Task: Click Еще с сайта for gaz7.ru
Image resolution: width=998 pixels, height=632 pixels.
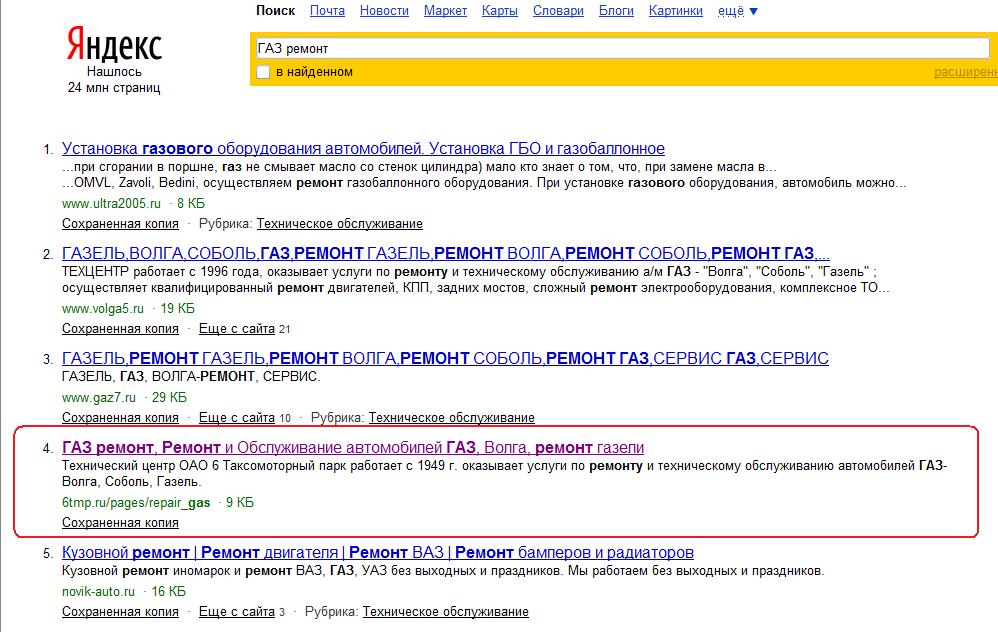Action: (x=237, y=418)
